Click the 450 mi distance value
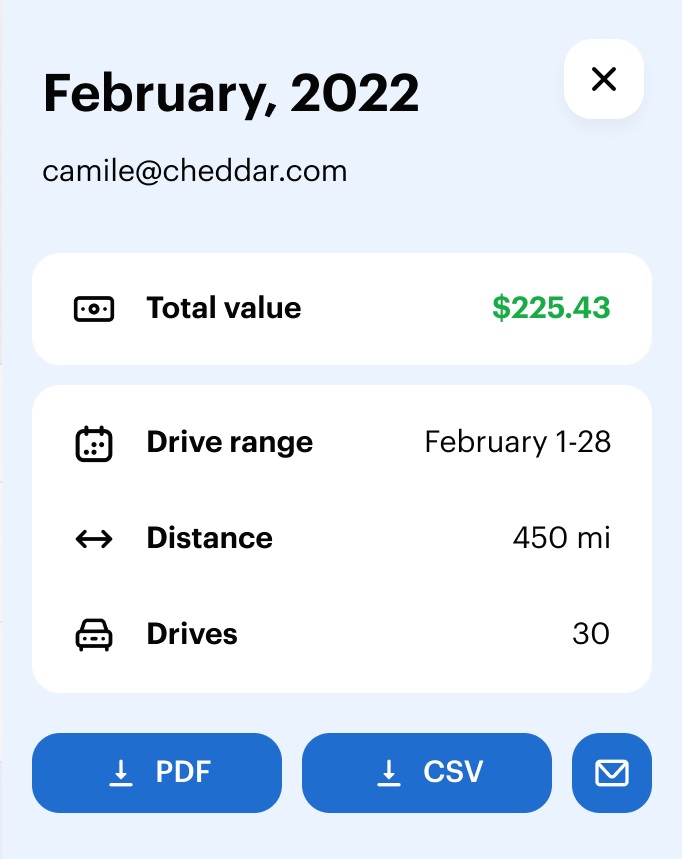 561,537
